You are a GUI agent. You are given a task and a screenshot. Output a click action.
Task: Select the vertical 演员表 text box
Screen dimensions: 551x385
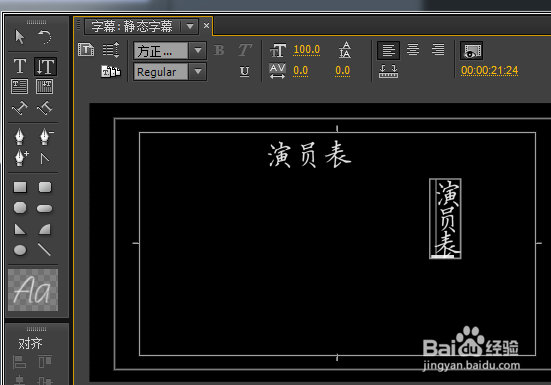coord(445,218)
